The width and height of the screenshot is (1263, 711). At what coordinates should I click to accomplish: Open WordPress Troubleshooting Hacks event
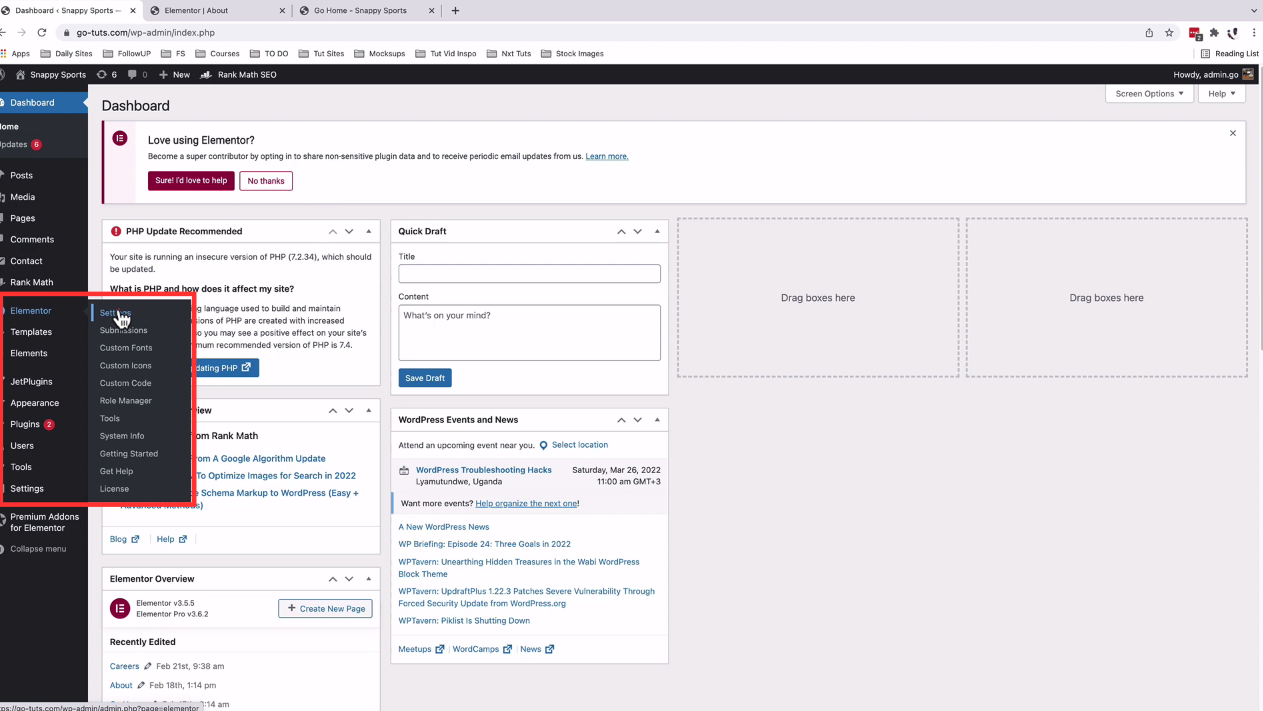pyautogui.click(x=484, y=470)
